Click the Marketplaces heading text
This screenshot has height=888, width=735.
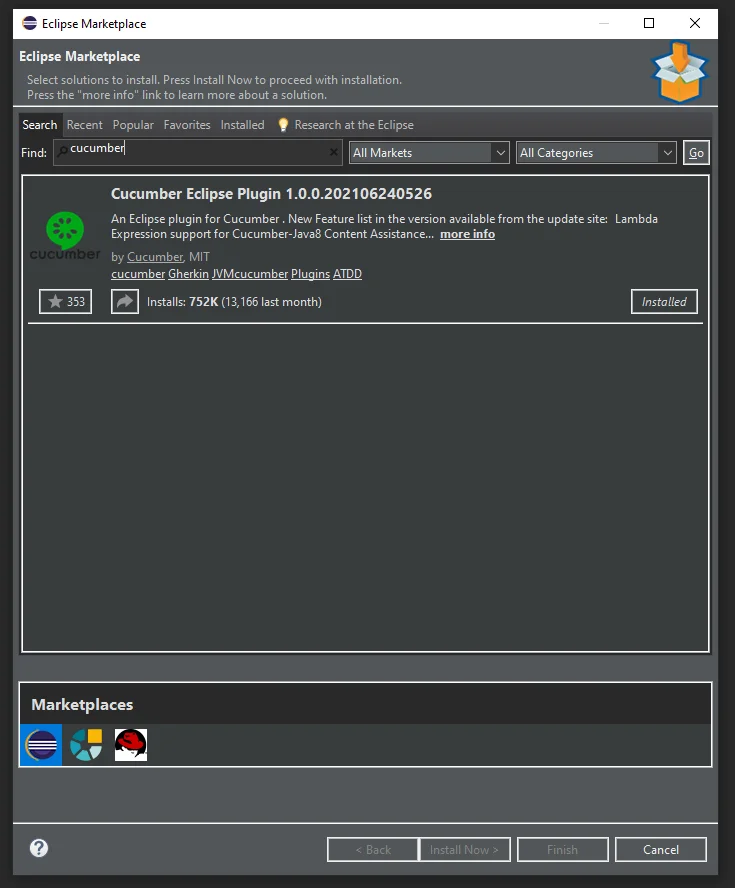82,705
